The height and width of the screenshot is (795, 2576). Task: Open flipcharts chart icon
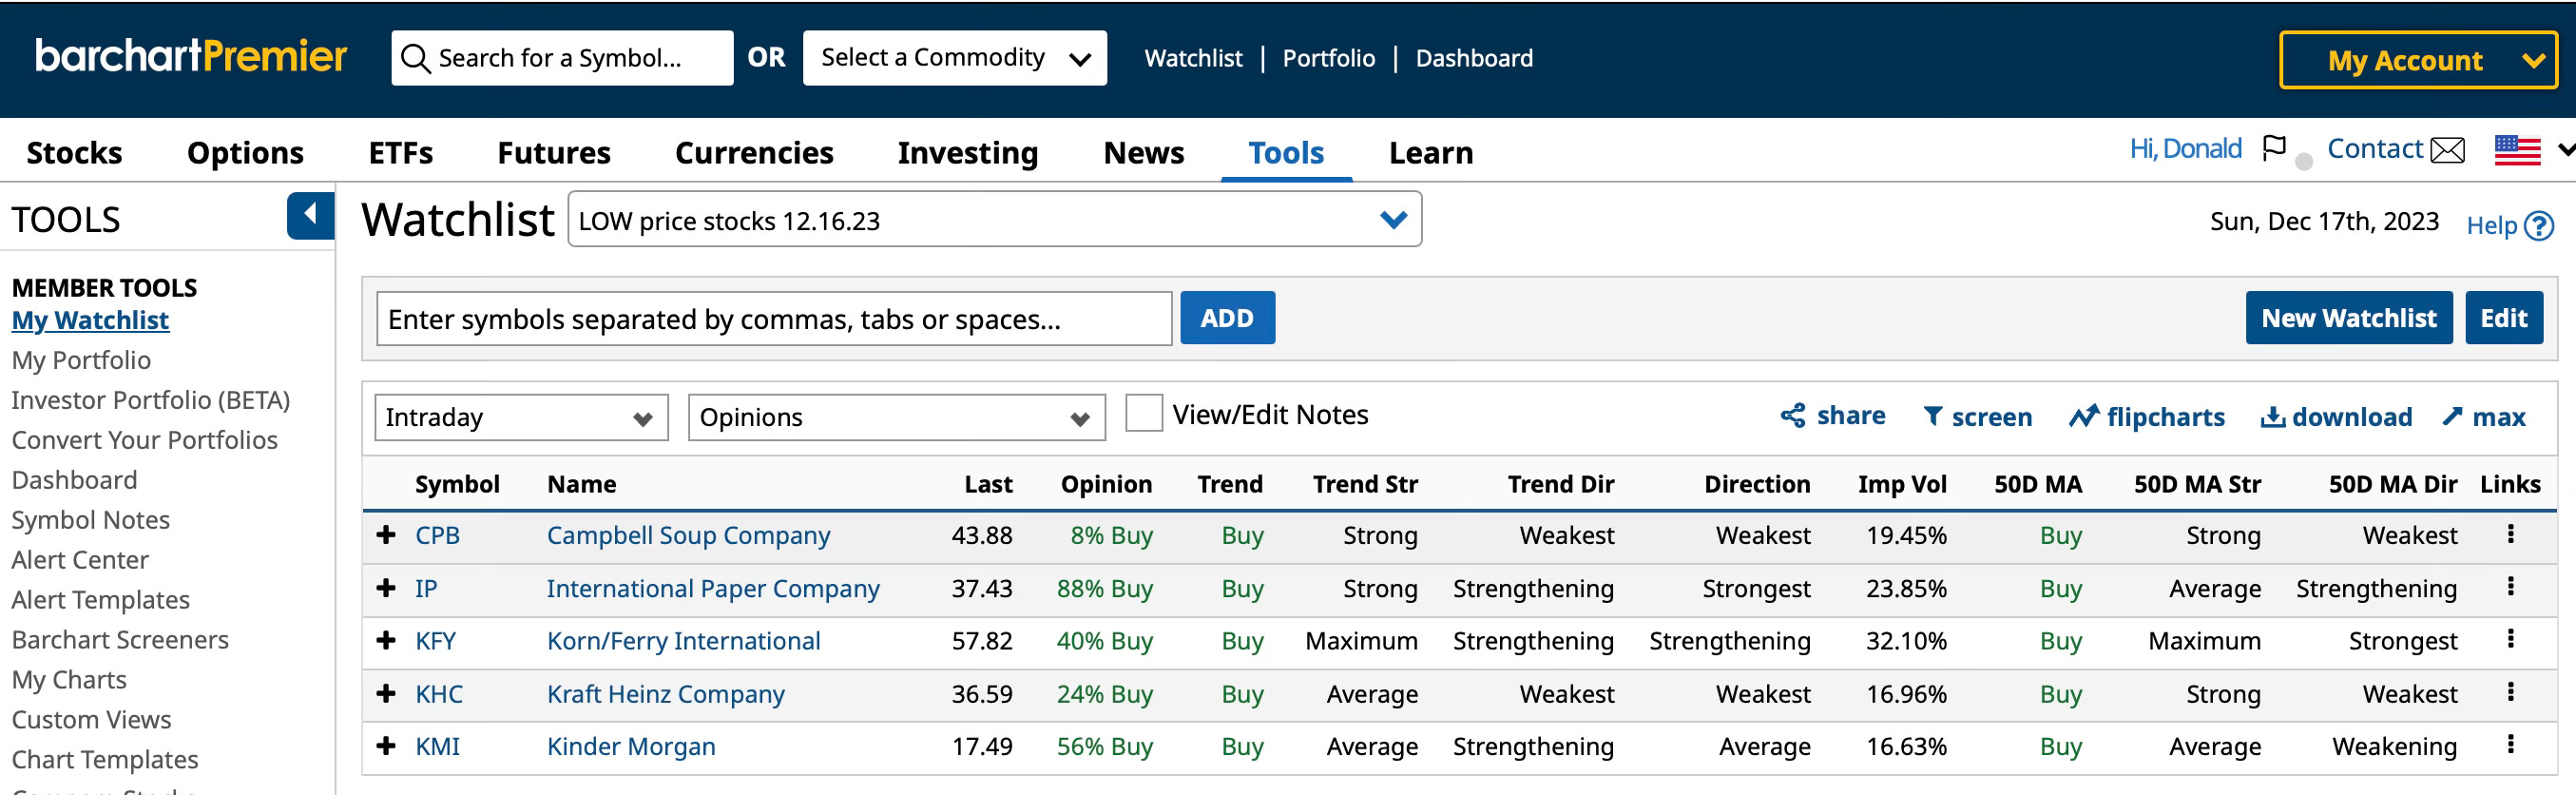2084,416
